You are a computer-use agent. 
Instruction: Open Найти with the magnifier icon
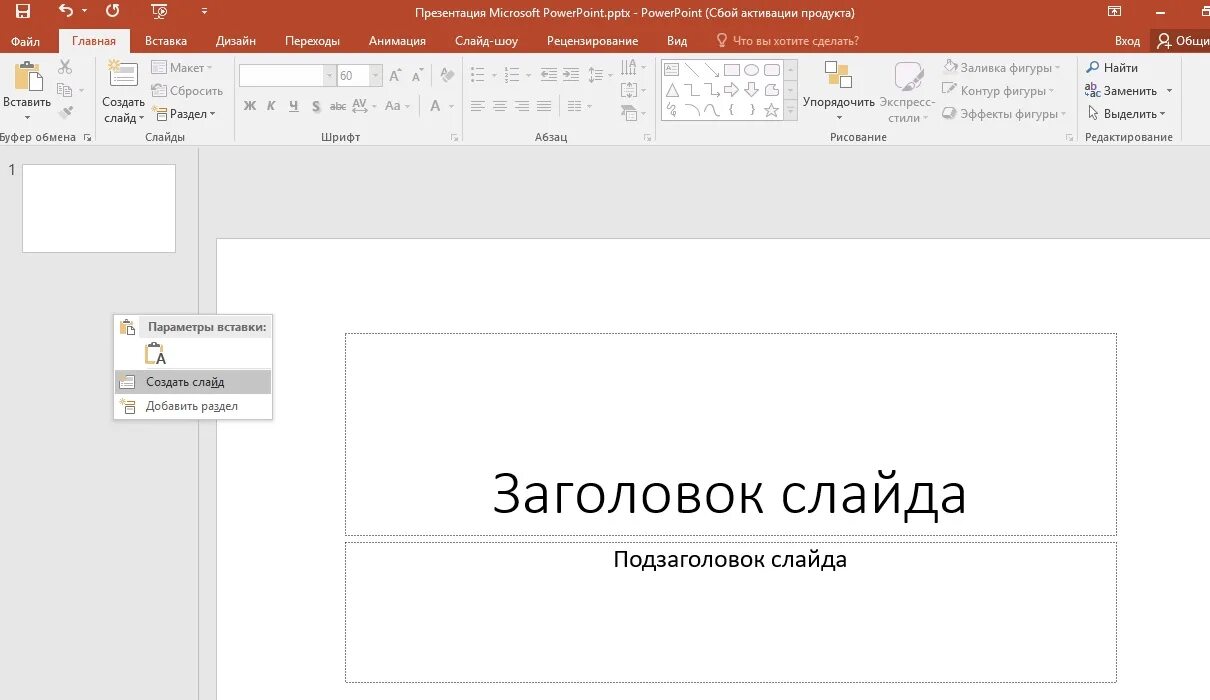pyautogui.click(x=1092, y=67)
